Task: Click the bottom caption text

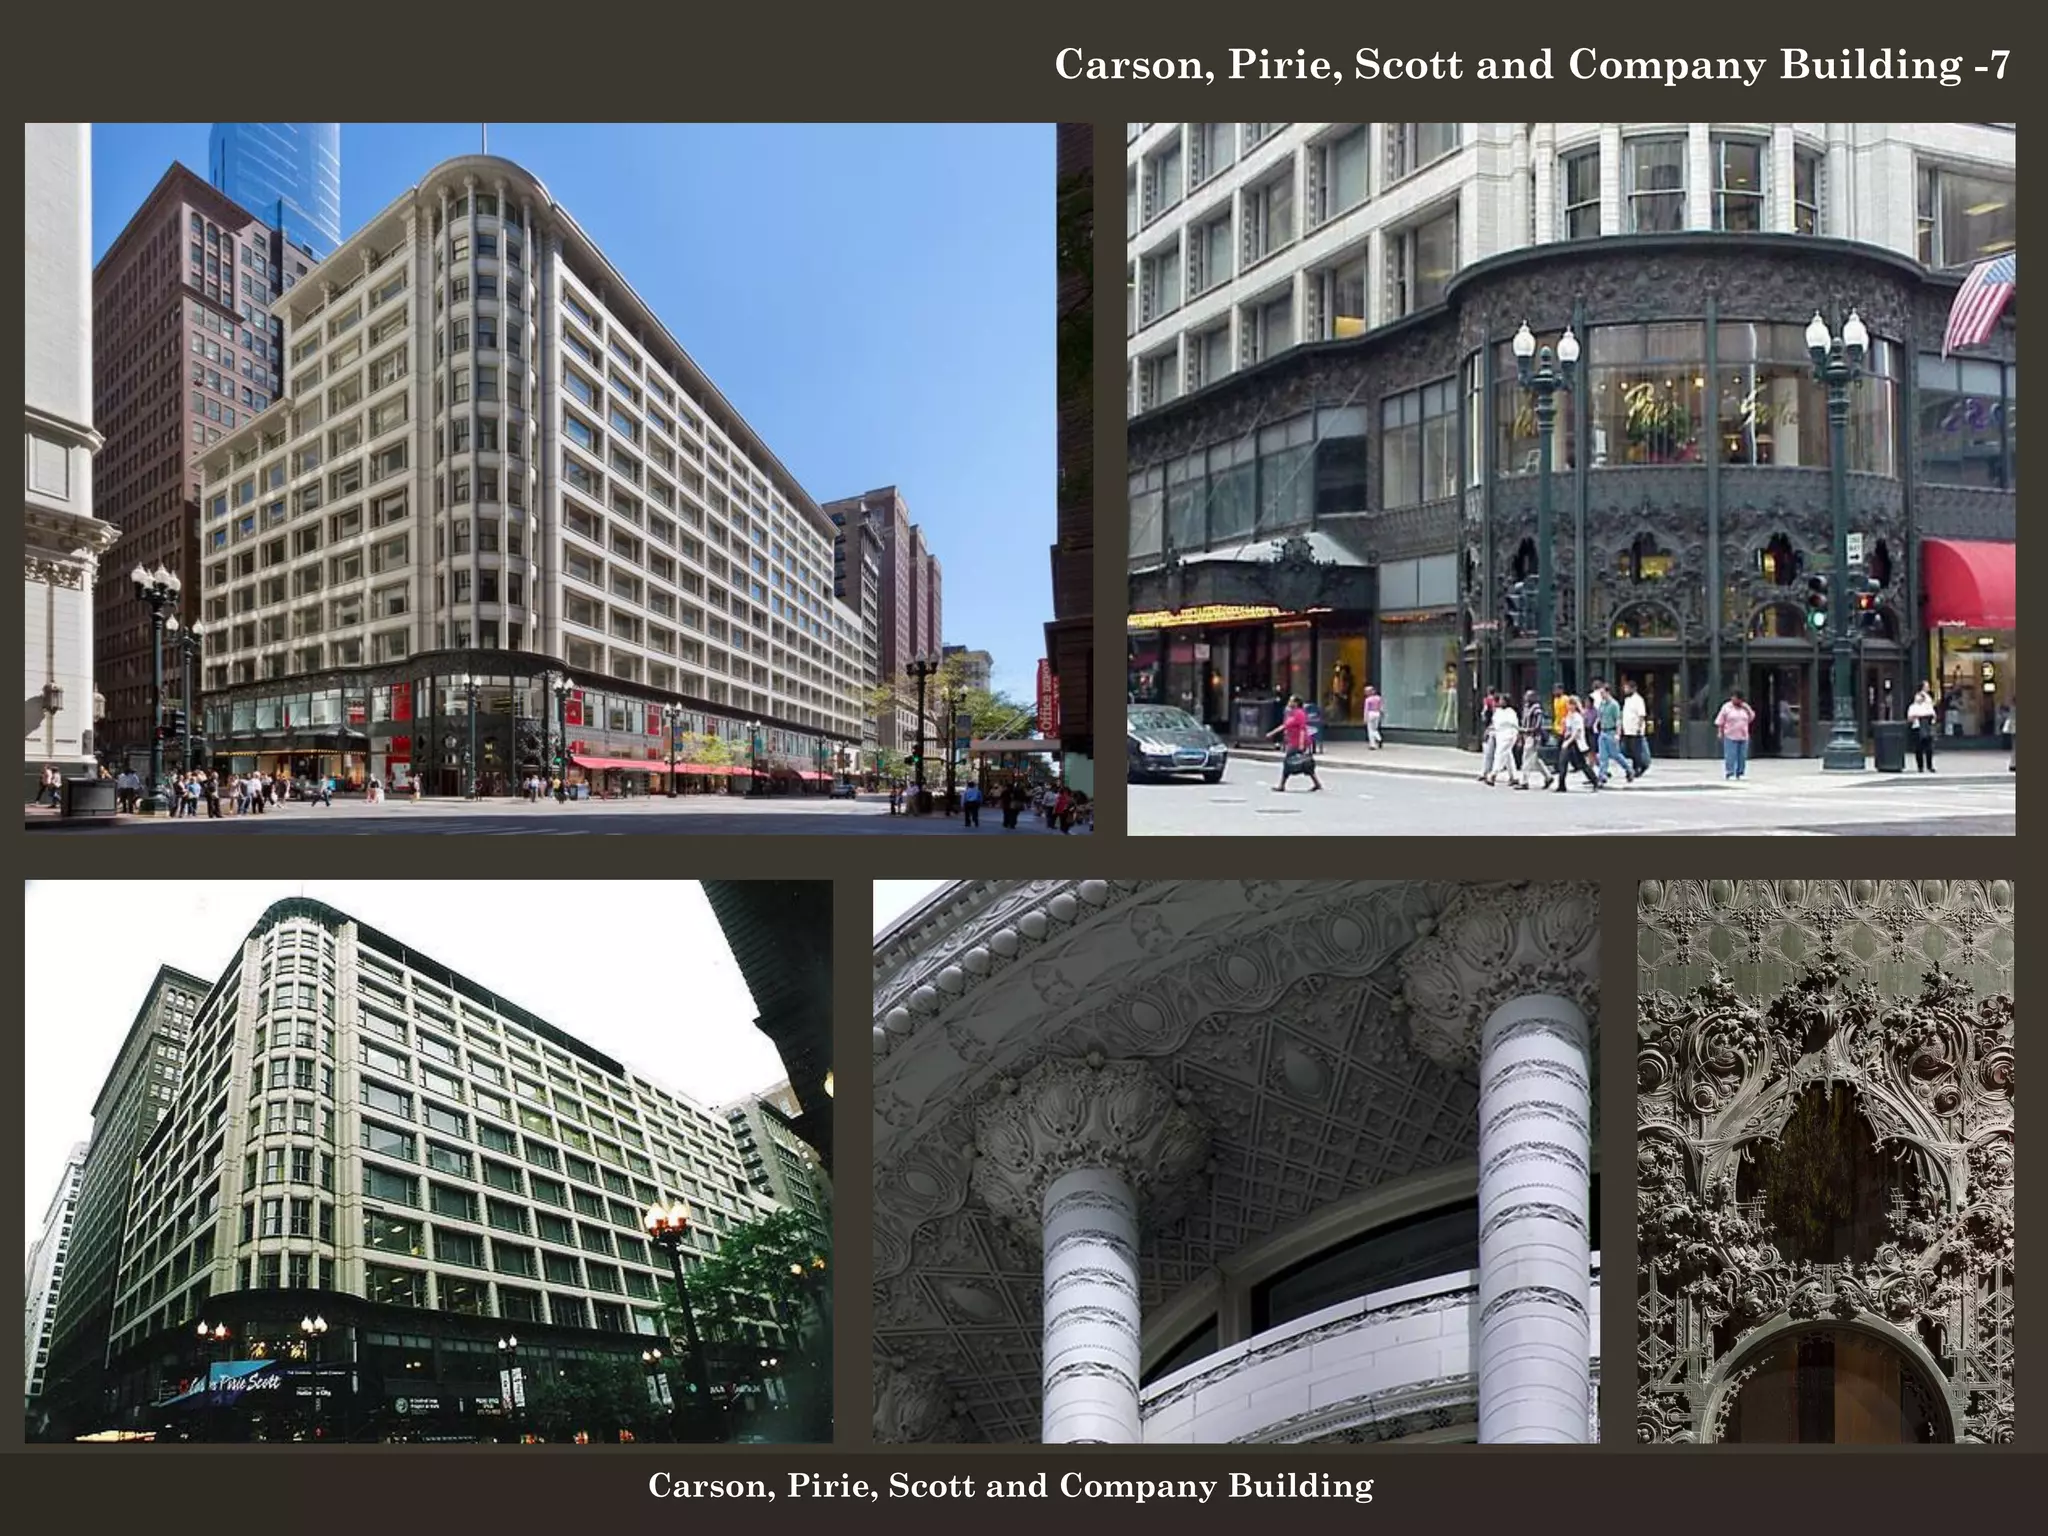Action: coord(1010,1486)
